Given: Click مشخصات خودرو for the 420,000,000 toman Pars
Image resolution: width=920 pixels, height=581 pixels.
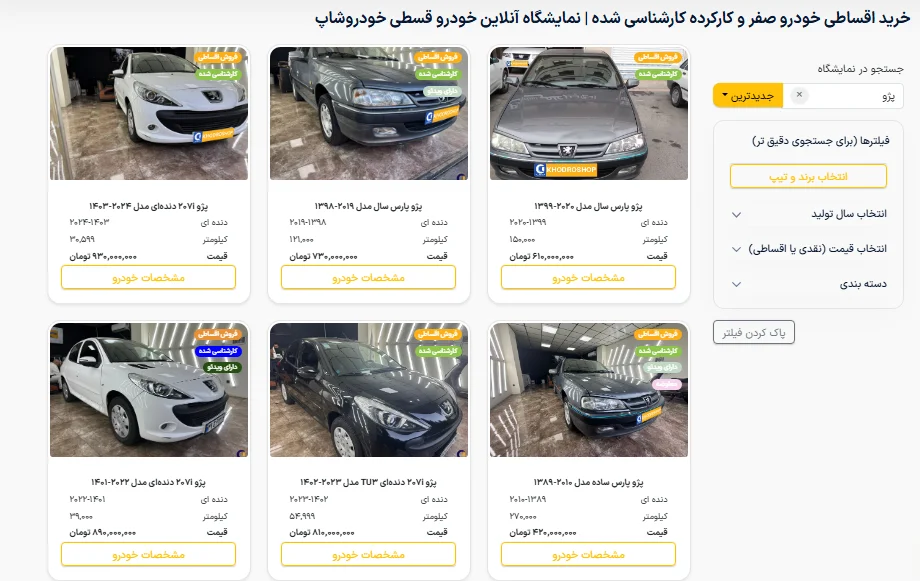Looking at the screenshot, I should click(588, 554).
